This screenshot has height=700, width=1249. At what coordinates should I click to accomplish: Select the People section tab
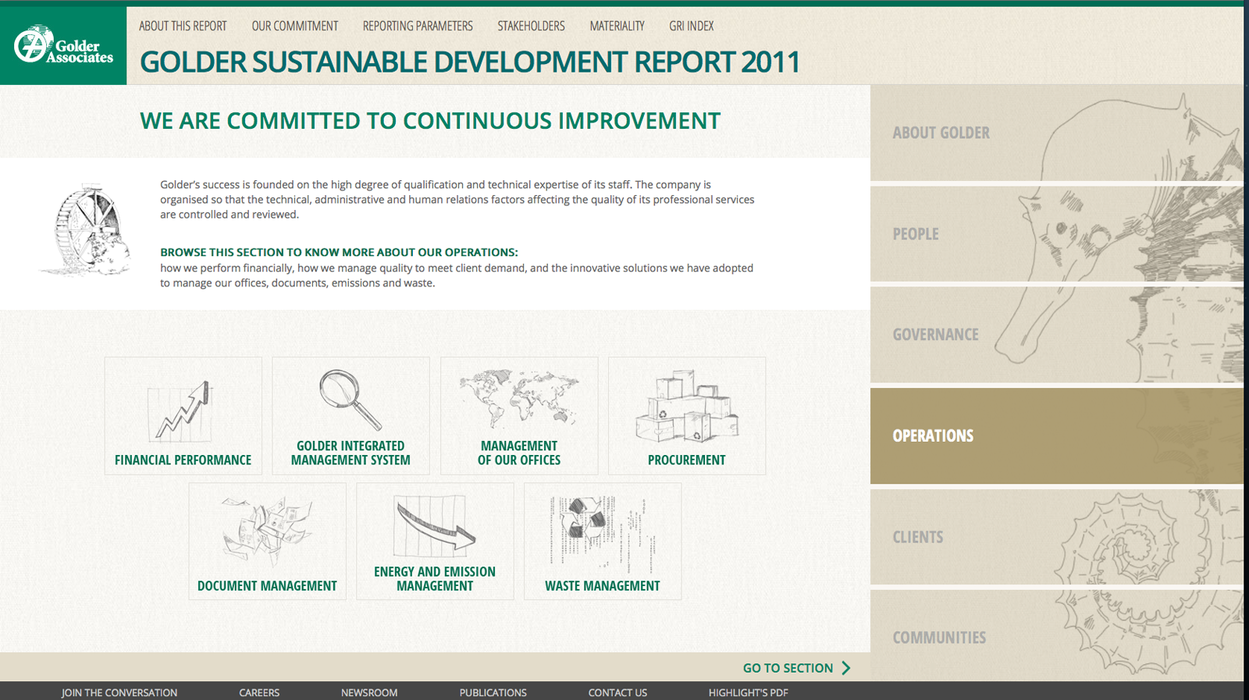(916, 234)
